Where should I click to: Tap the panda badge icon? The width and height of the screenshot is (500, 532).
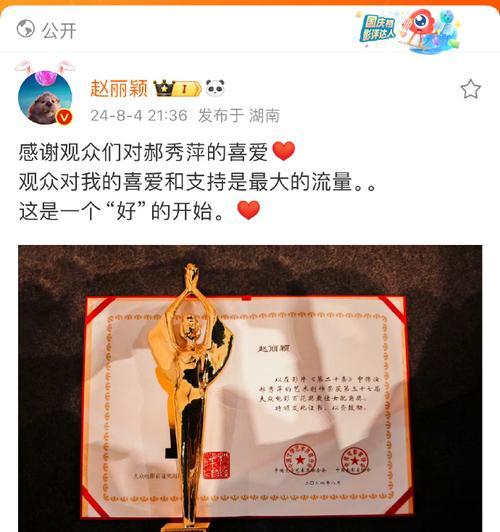[215, 89]
